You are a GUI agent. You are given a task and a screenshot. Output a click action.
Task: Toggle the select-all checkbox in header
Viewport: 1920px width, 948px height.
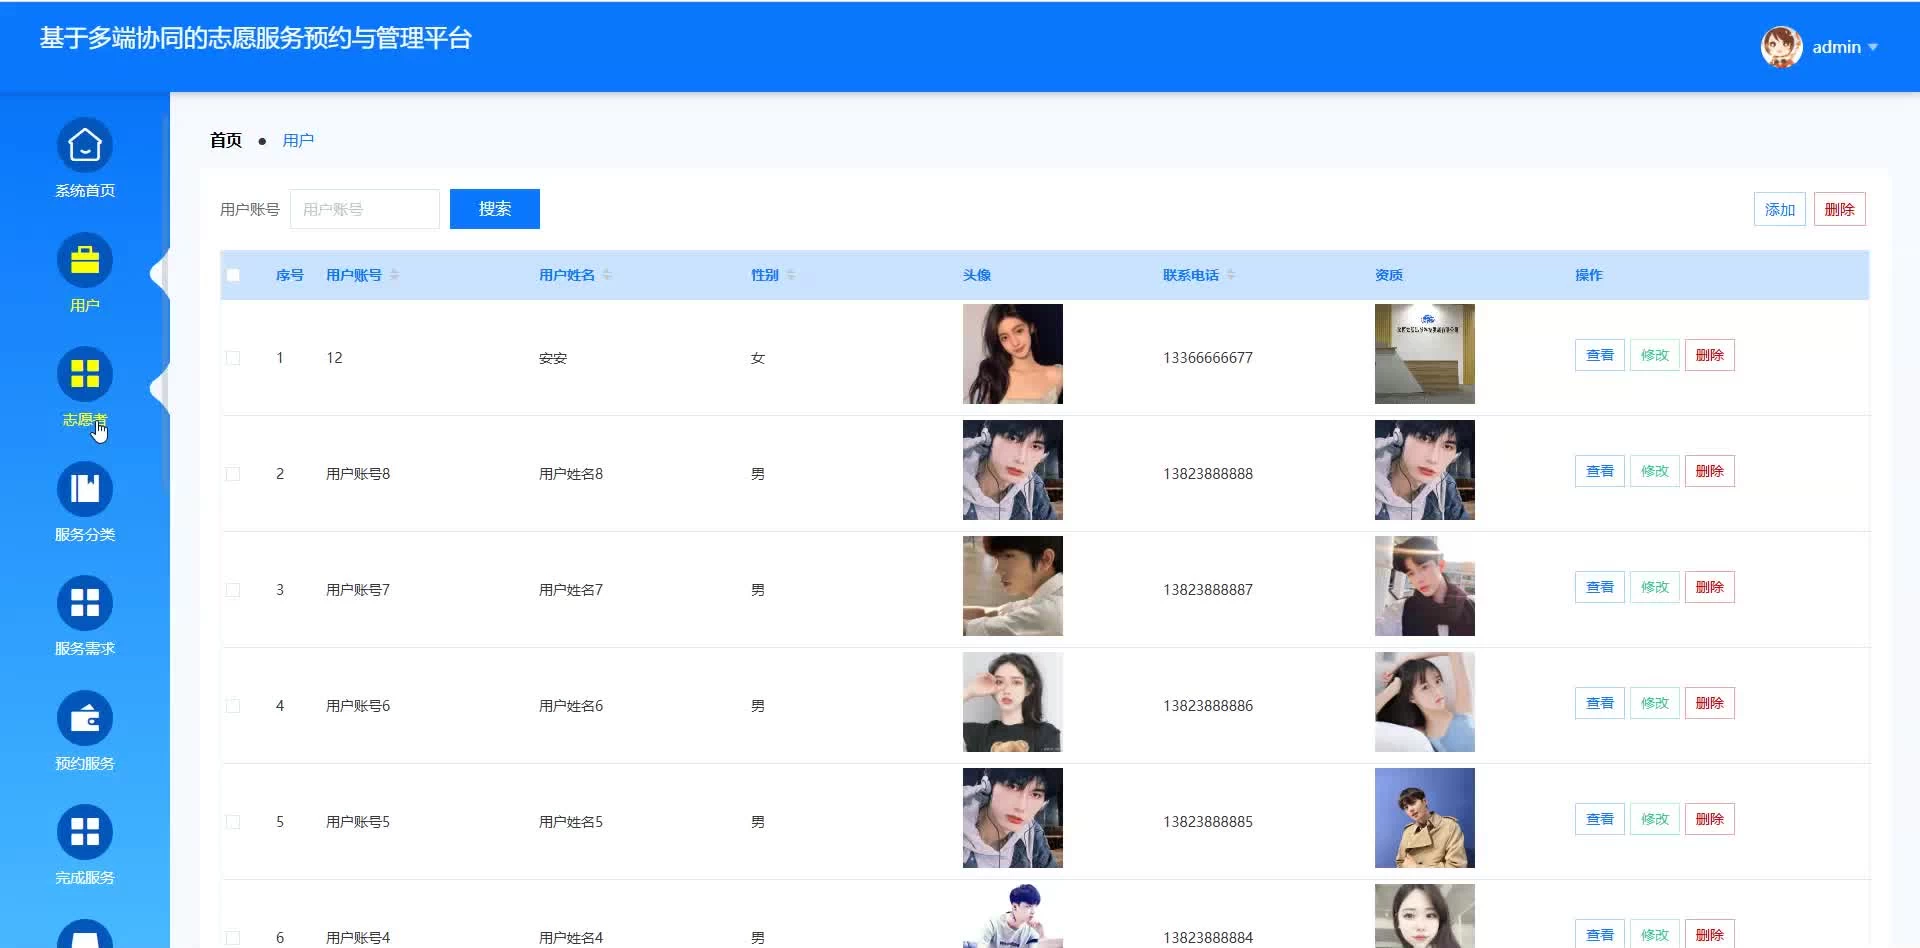tap(233, 275)
